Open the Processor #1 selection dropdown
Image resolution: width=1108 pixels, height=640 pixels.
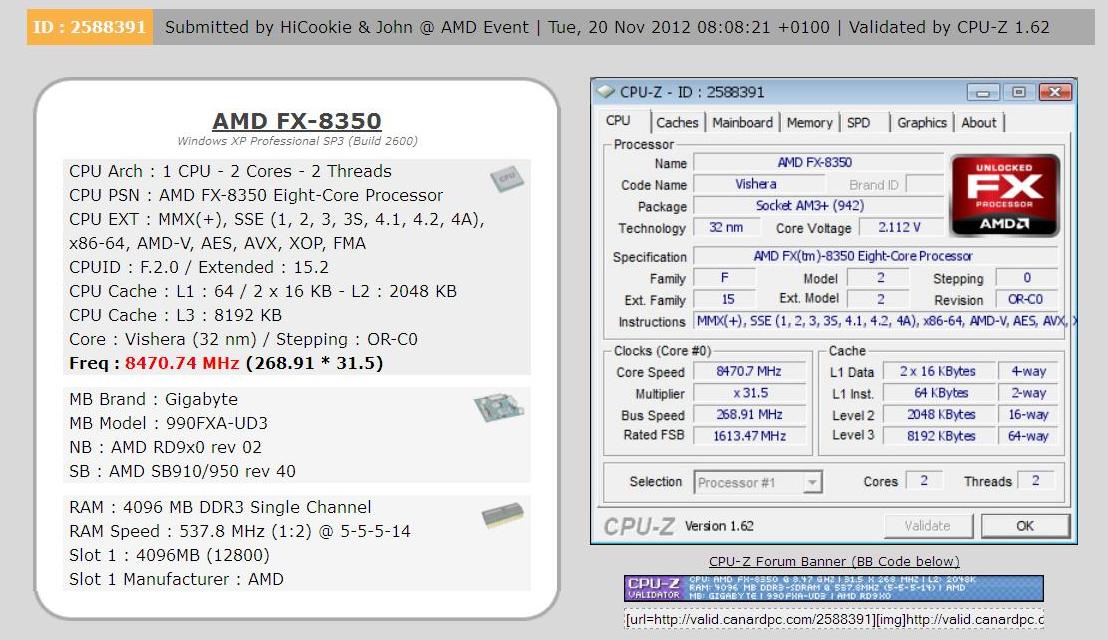tap(758, 482)
